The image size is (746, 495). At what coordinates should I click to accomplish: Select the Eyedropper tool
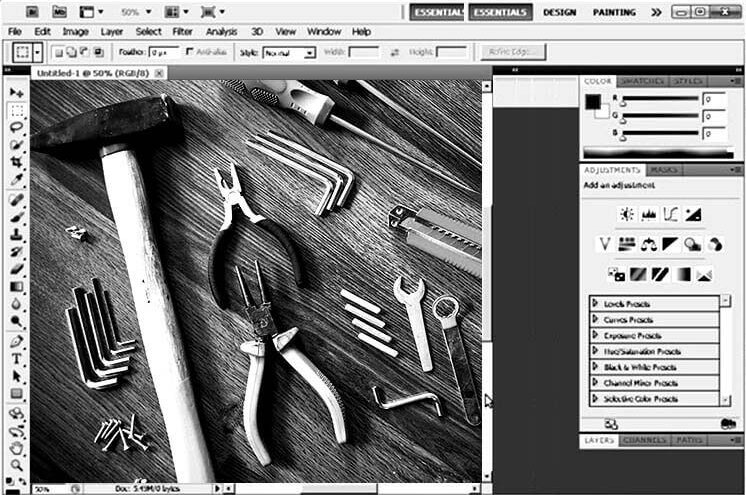17,180
